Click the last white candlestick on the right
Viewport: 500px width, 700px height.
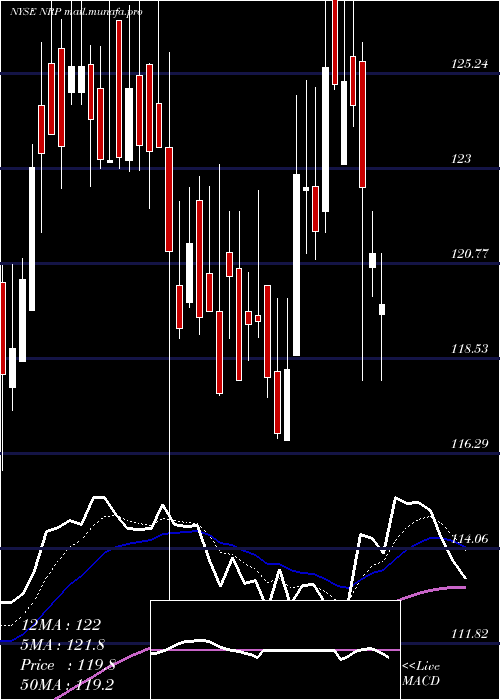[382, 309]
